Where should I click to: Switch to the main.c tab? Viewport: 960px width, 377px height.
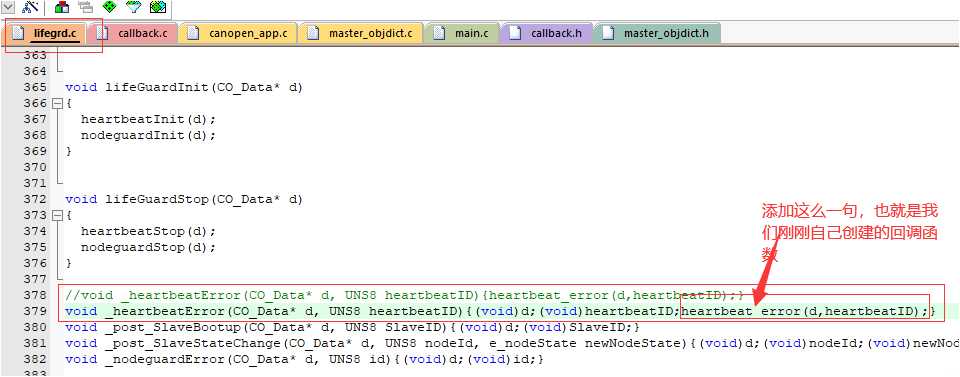(x=462, y=33)
